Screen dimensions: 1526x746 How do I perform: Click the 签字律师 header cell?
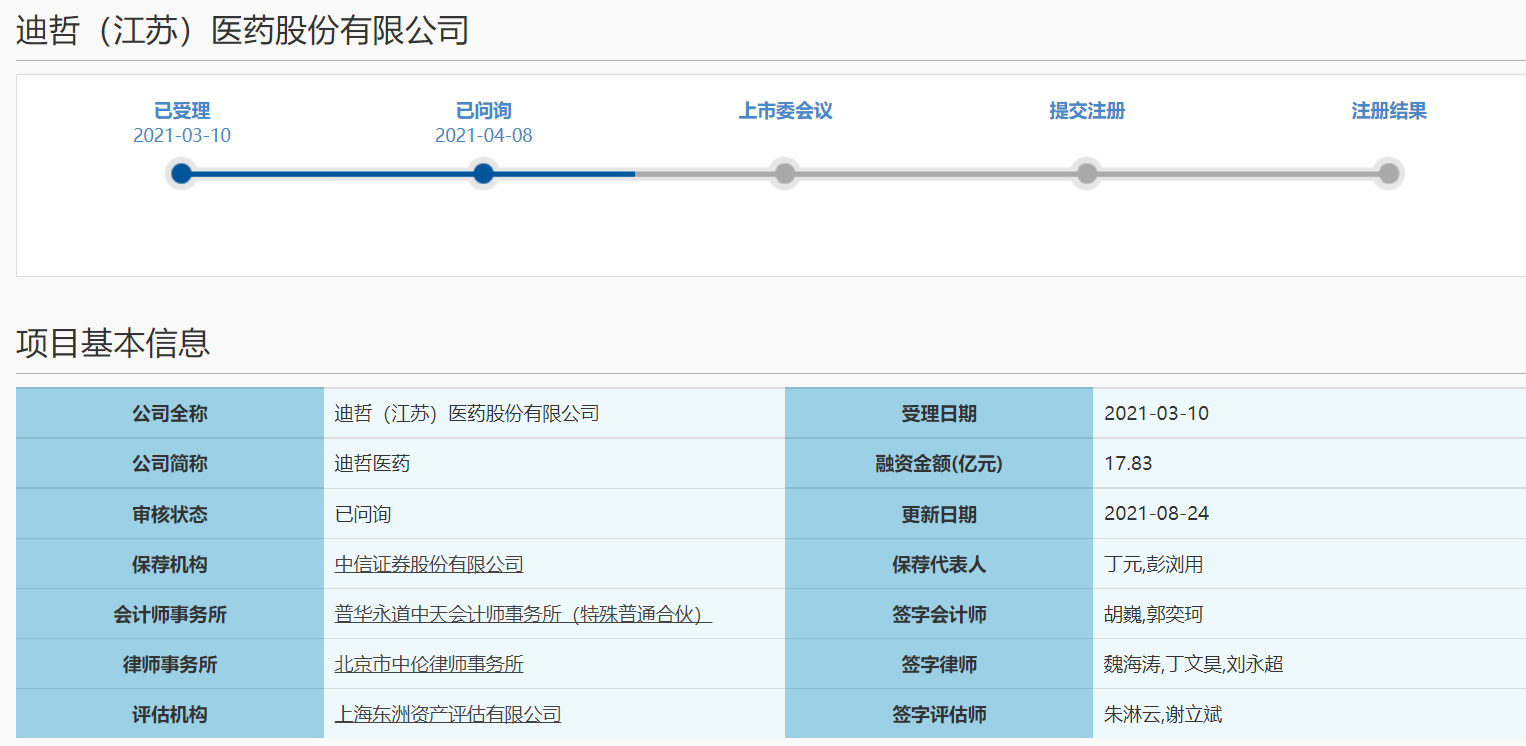point(939,664)
